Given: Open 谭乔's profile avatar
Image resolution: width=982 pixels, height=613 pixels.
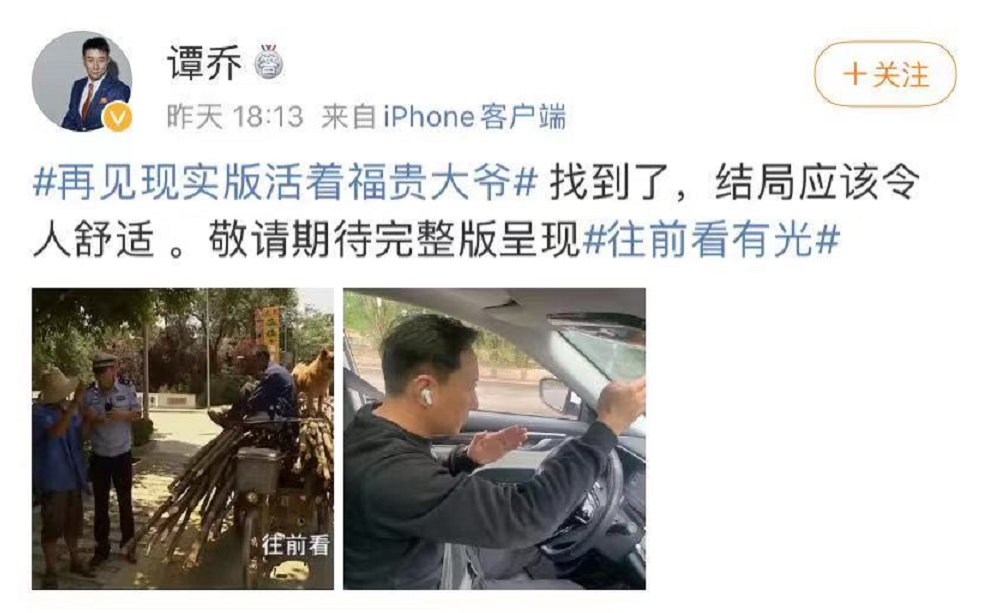Looking at the screenshot, I should coord(82,80).
